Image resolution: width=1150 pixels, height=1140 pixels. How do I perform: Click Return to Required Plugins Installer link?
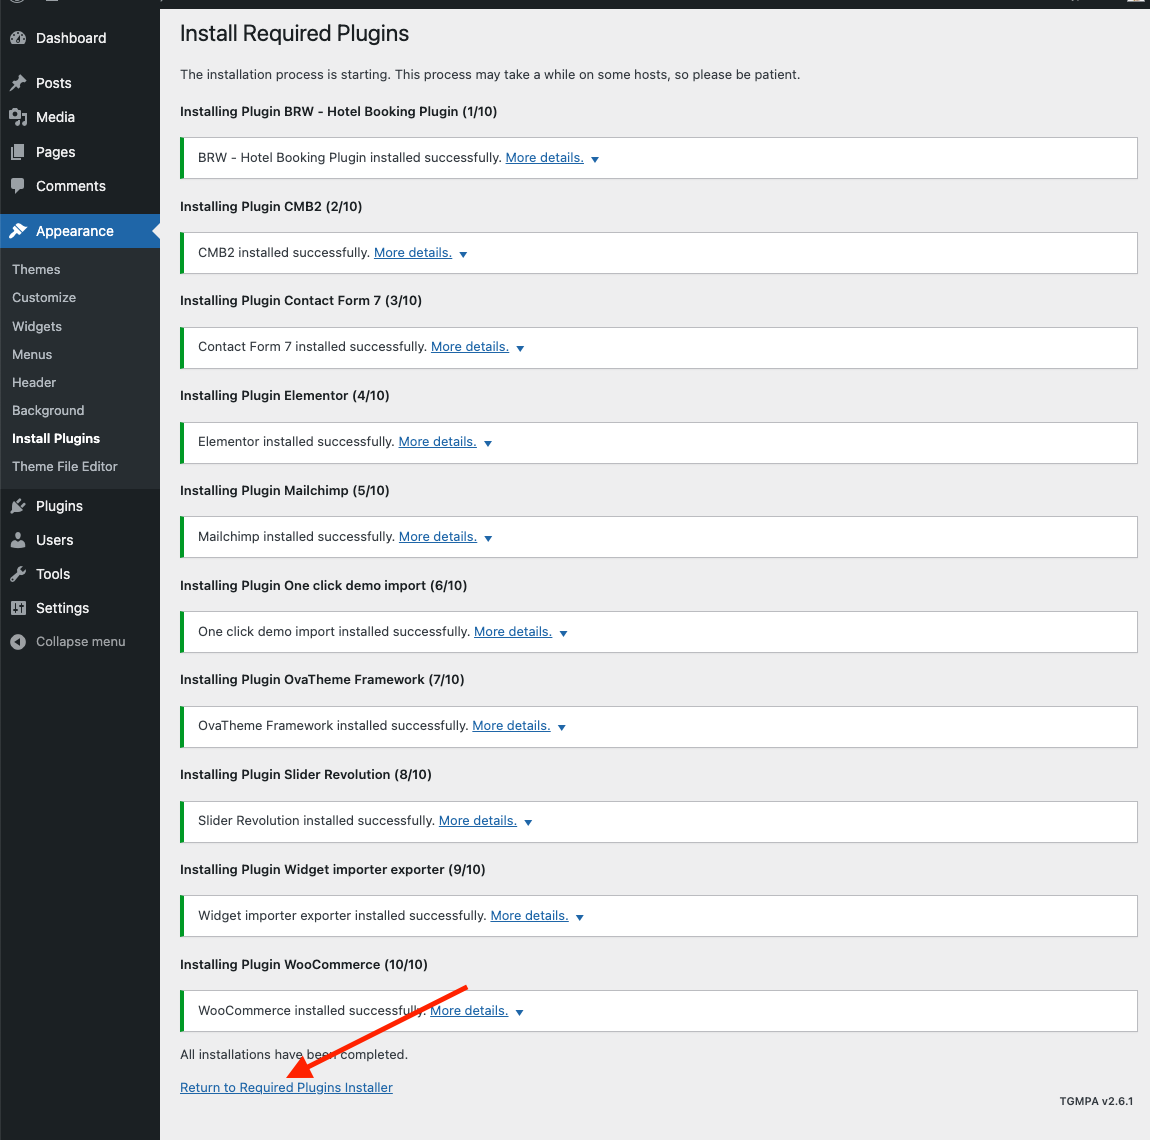point(286,1088)
